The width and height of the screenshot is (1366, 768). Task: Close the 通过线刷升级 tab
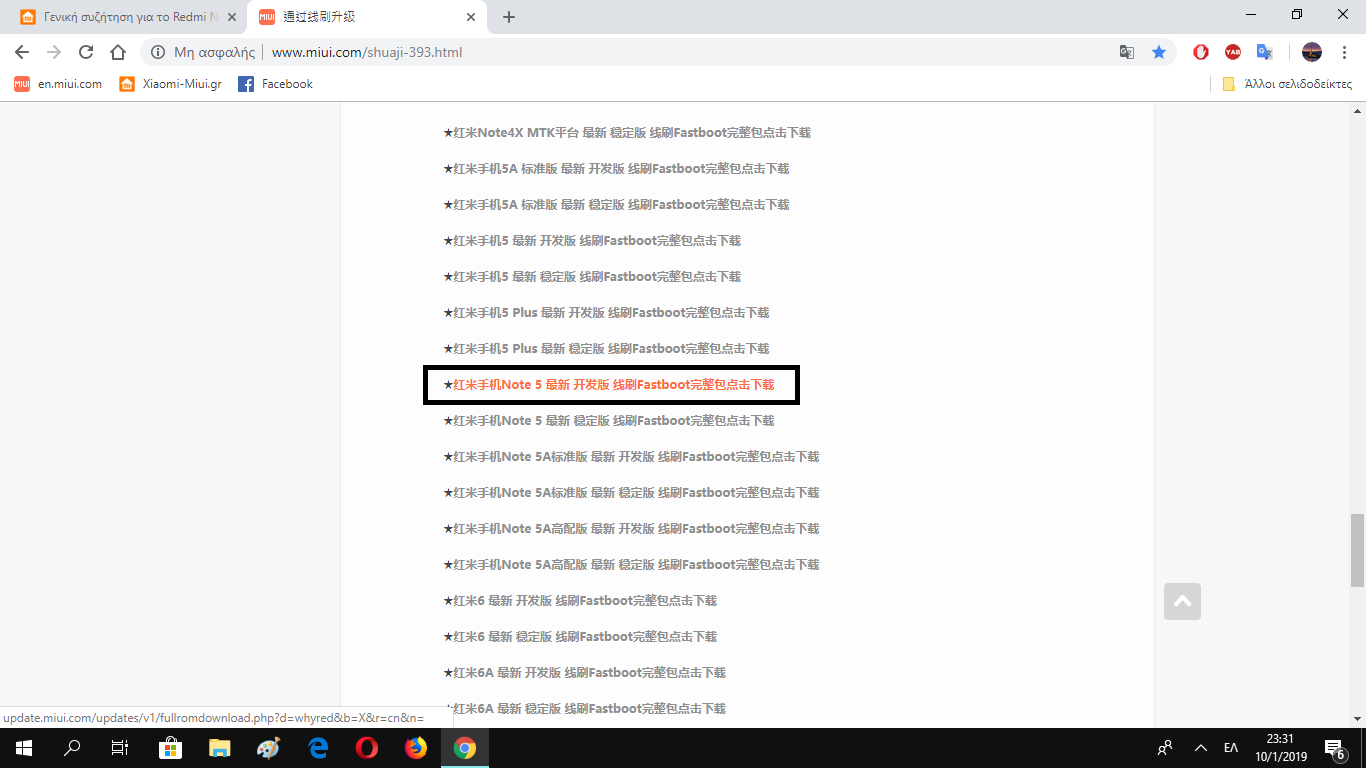pyautogui.click(x=472, y=17)
